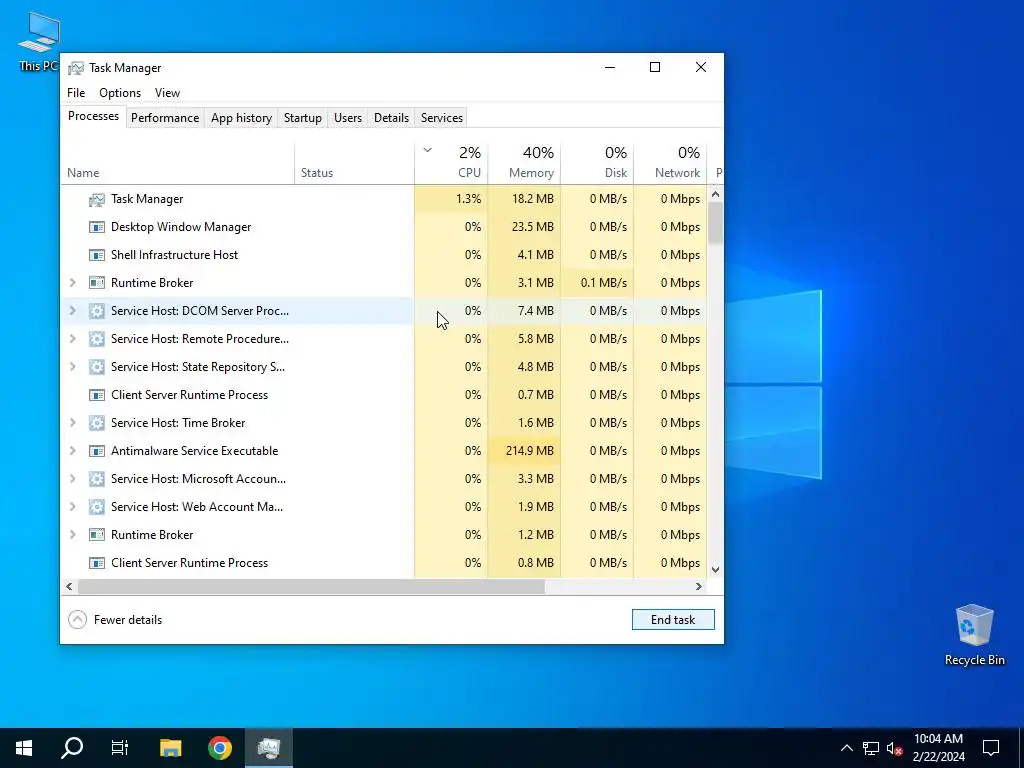Expand the Service Host: Web Account Manager row

tap(72, 507)
